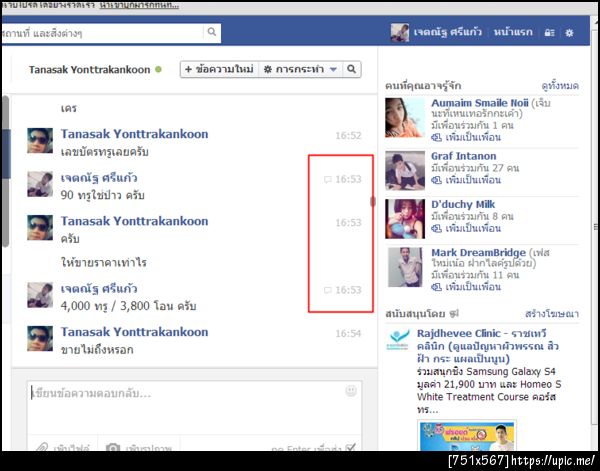Click the Rajdhevee Clinic ad title link
This screenshot has width=600, height=471.
coord(488,346)
